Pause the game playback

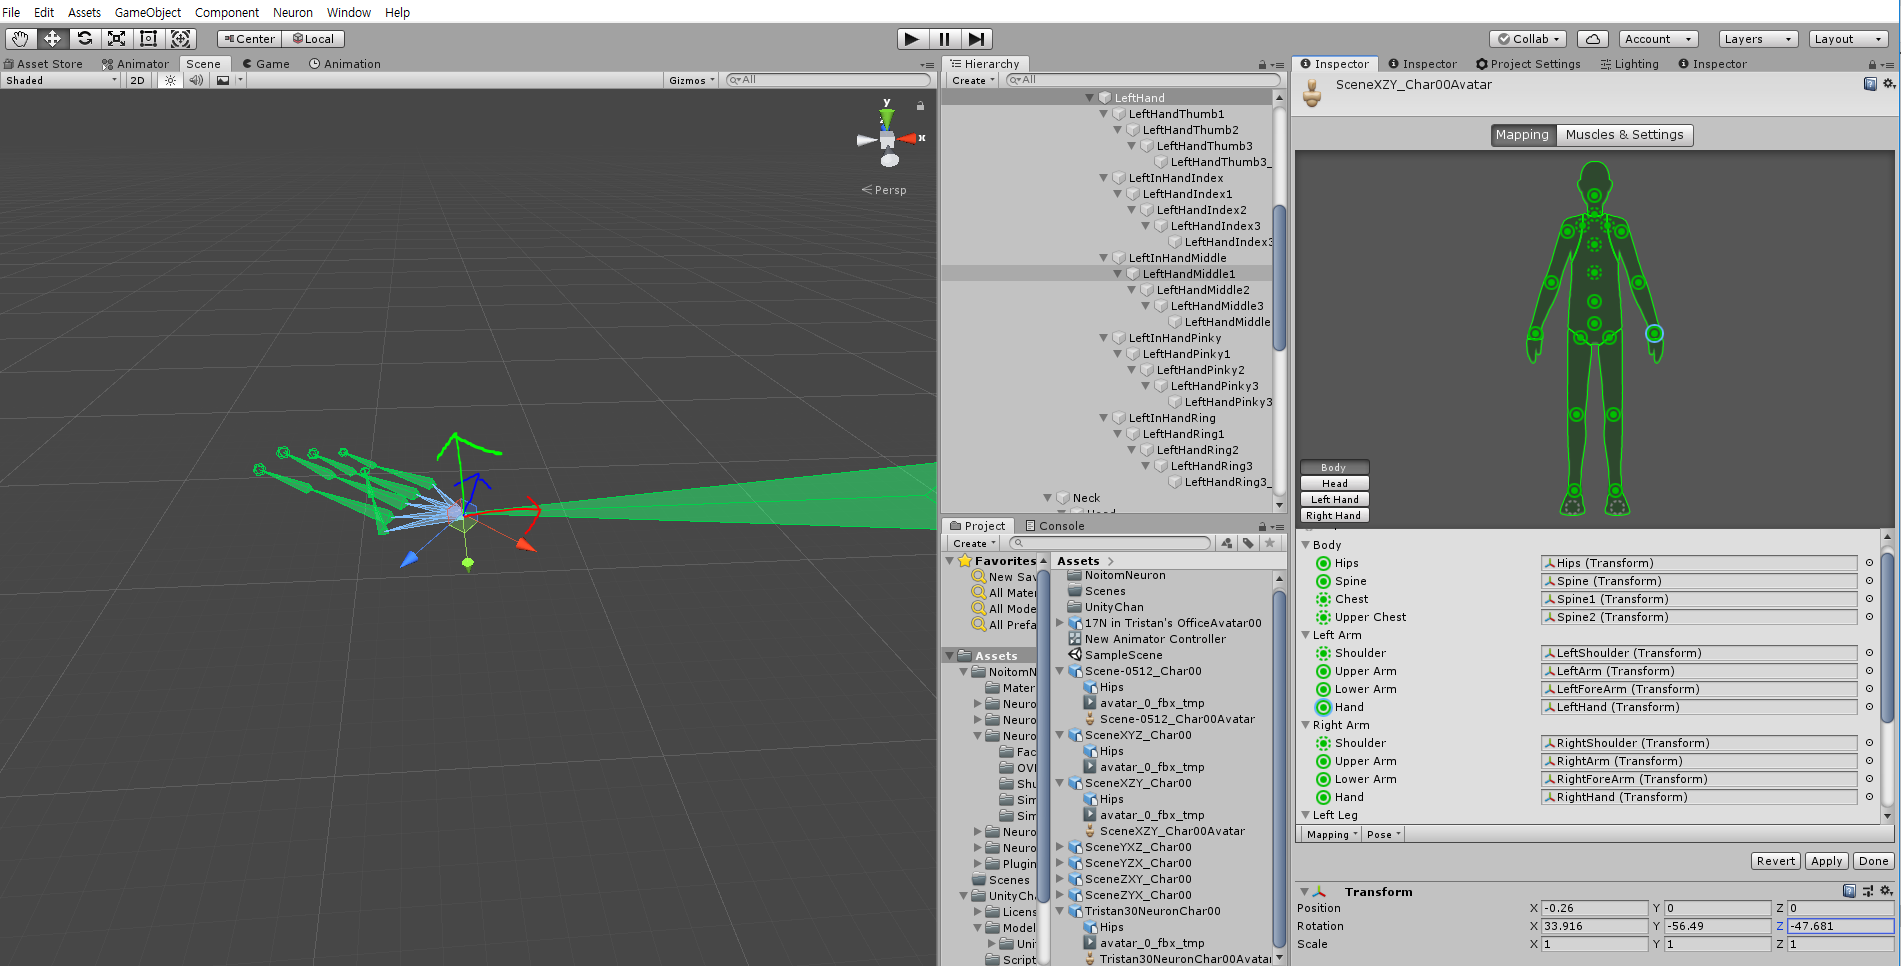pyautogui.click(x=944, y=39)
